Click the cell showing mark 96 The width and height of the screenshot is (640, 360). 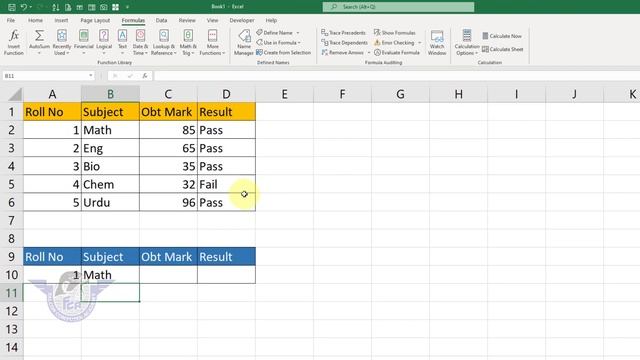168,202
